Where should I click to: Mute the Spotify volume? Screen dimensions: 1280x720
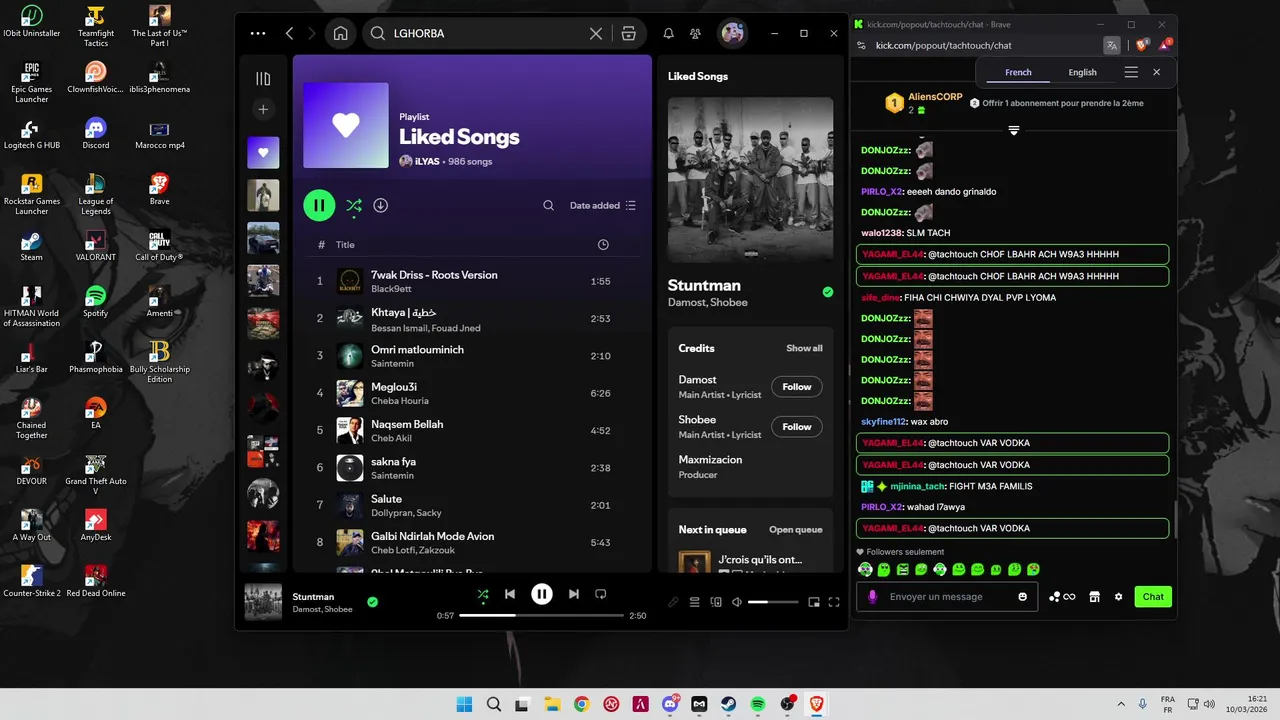737,602
